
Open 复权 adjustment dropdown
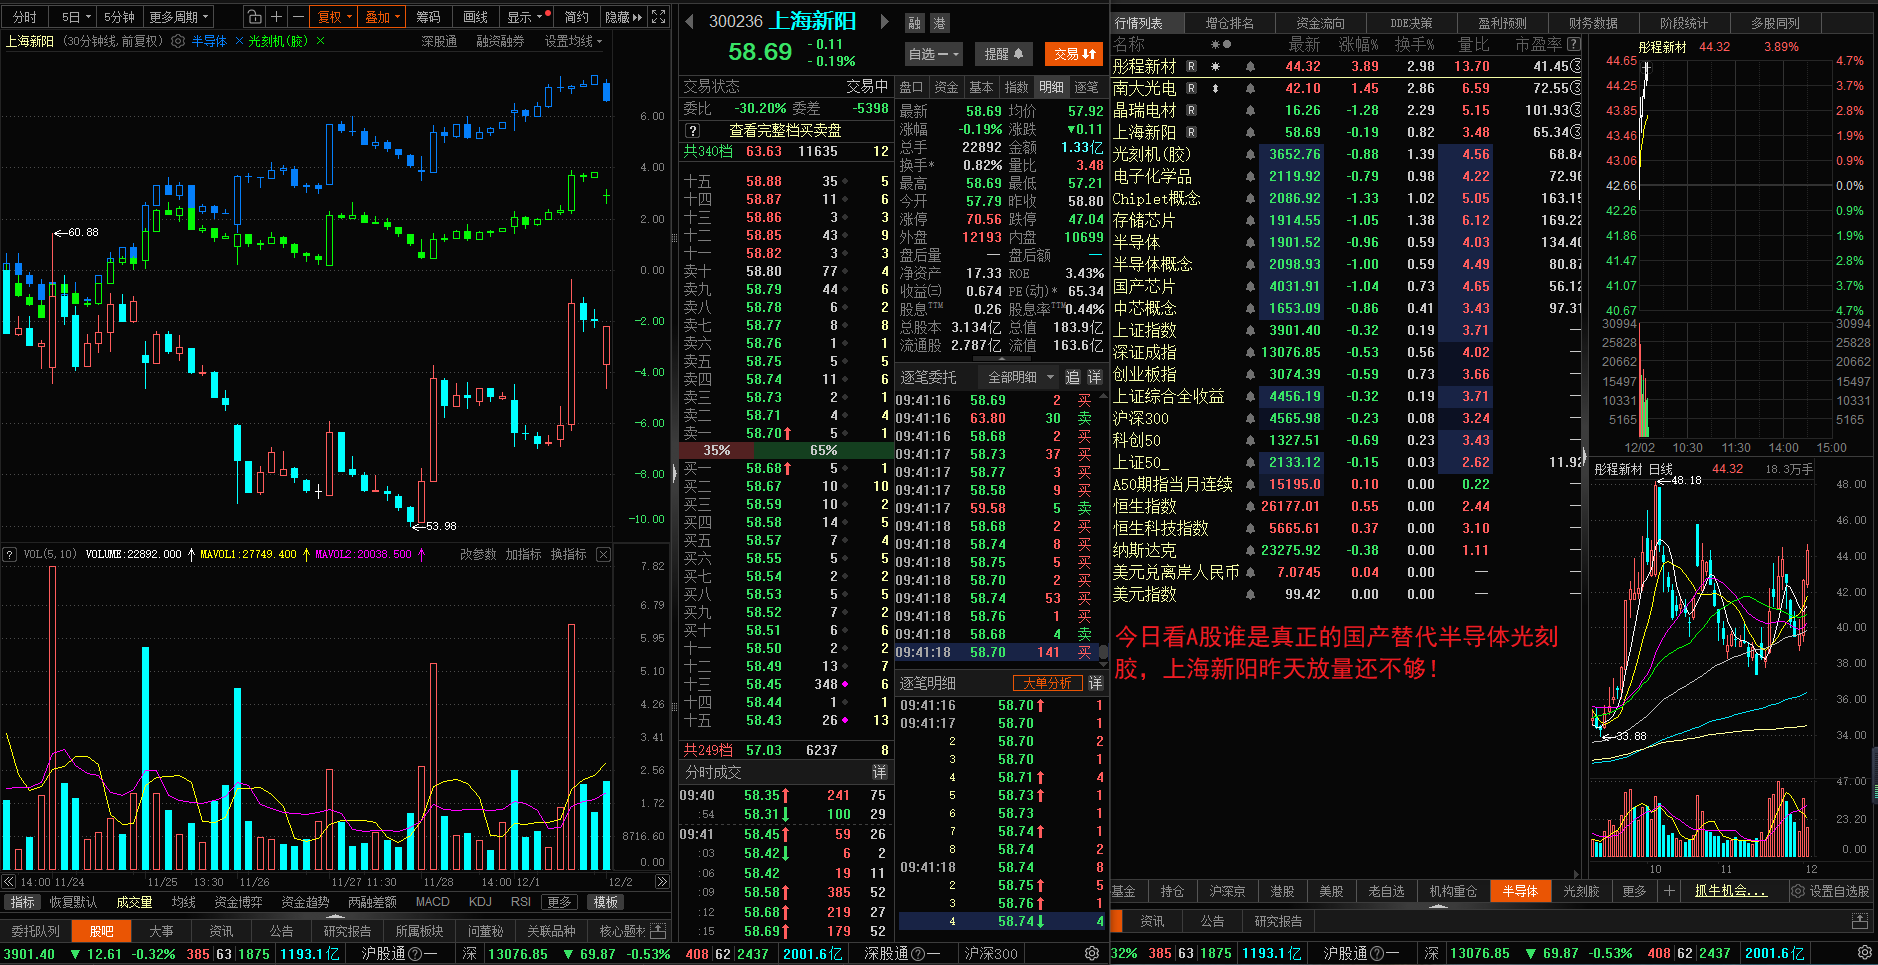coord(333,17)
